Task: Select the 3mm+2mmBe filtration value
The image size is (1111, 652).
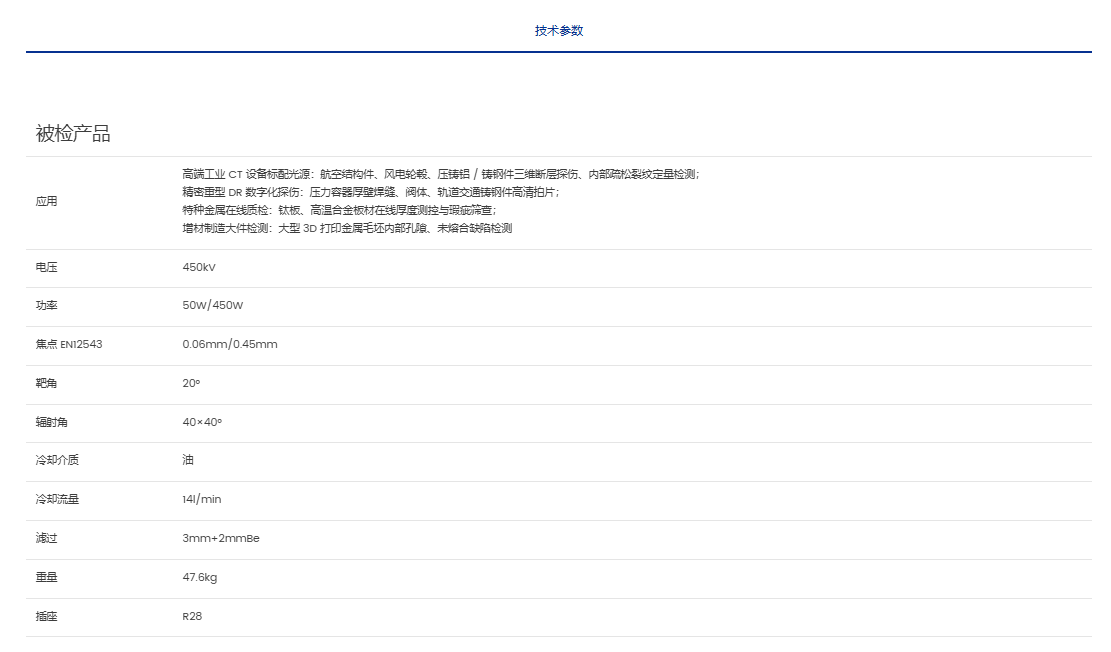Action: click(x=221, y=539)
